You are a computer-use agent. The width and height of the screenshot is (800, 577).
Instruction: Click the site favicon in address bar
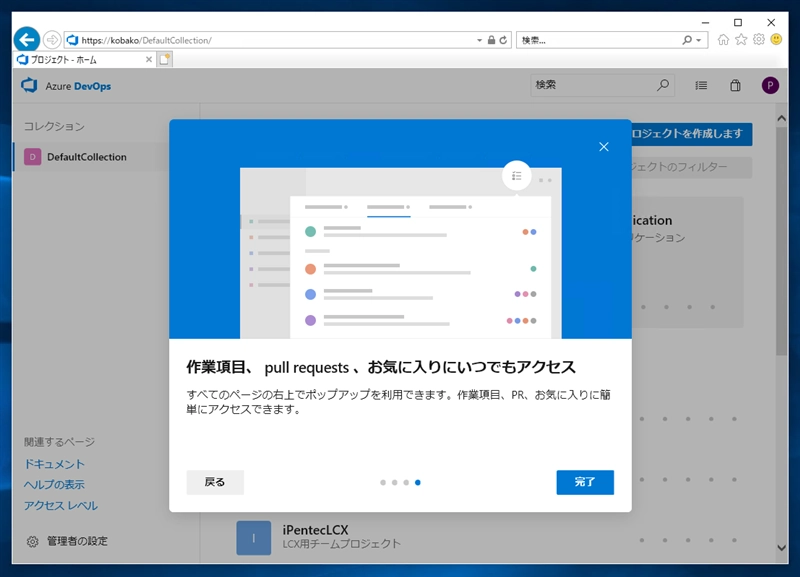tap(73, 40)
